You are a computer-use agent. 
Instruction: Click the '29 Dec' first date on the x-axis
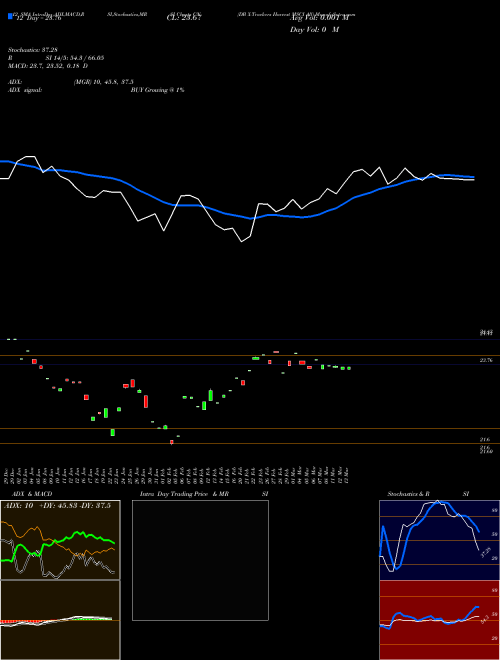pos(8,474)
